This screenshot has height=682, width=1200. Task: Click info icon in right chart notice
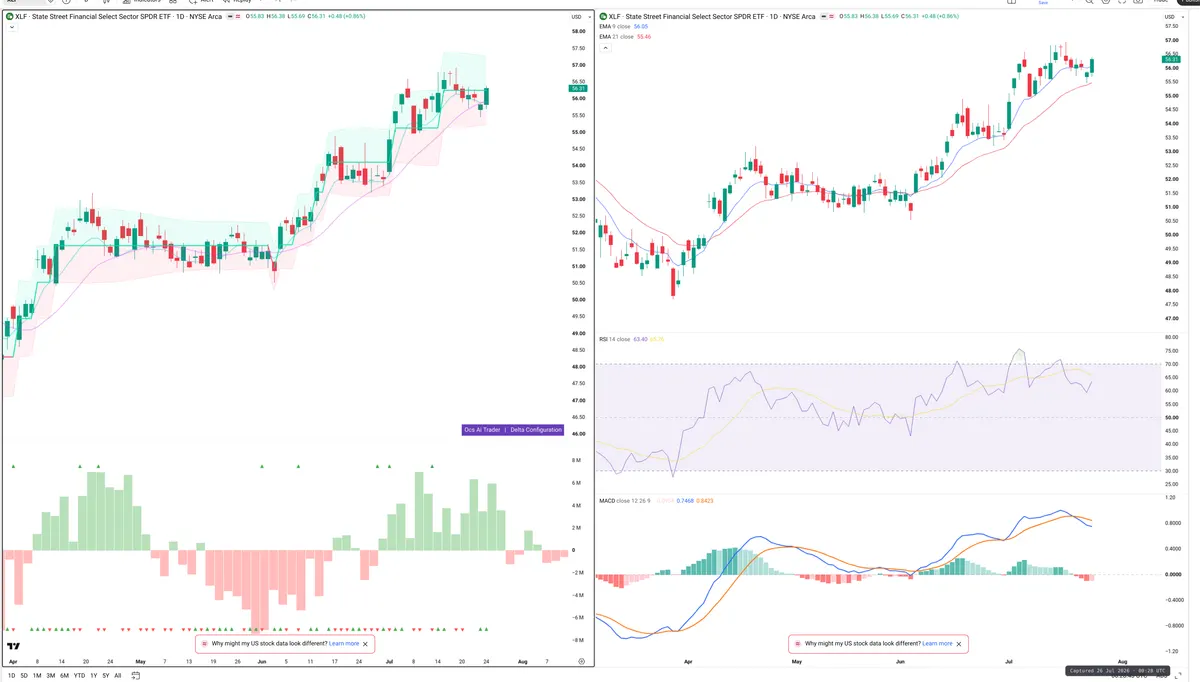point(798,644)
